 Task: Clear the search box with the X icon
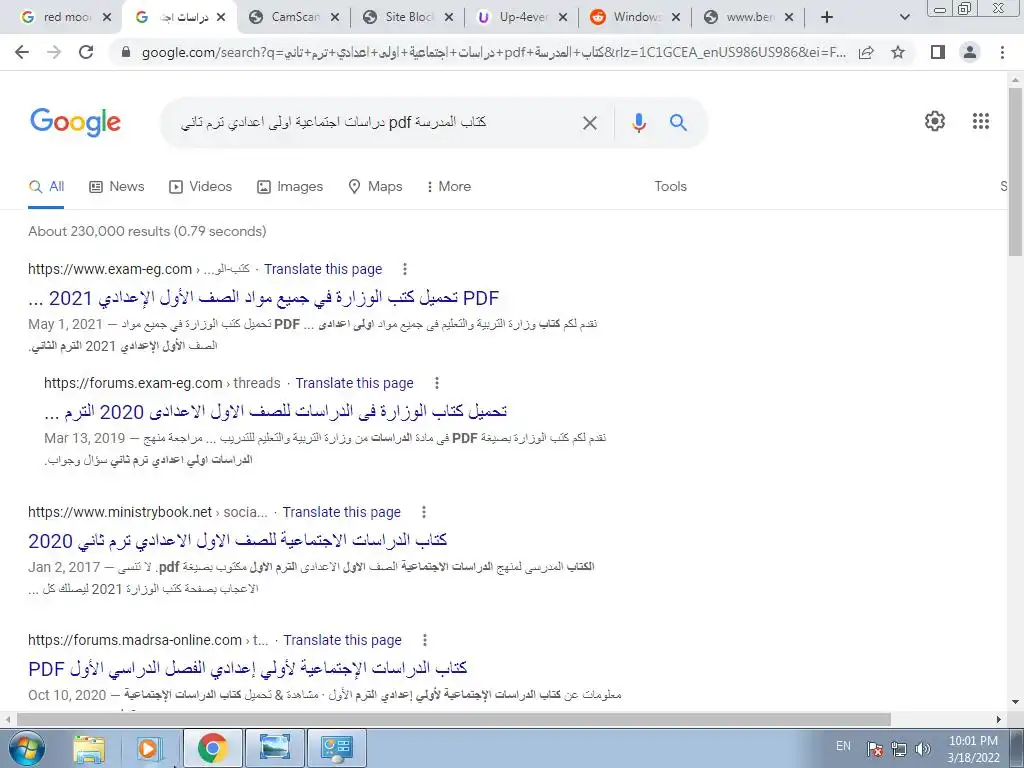pyautogui.click(x=590, y=123)
